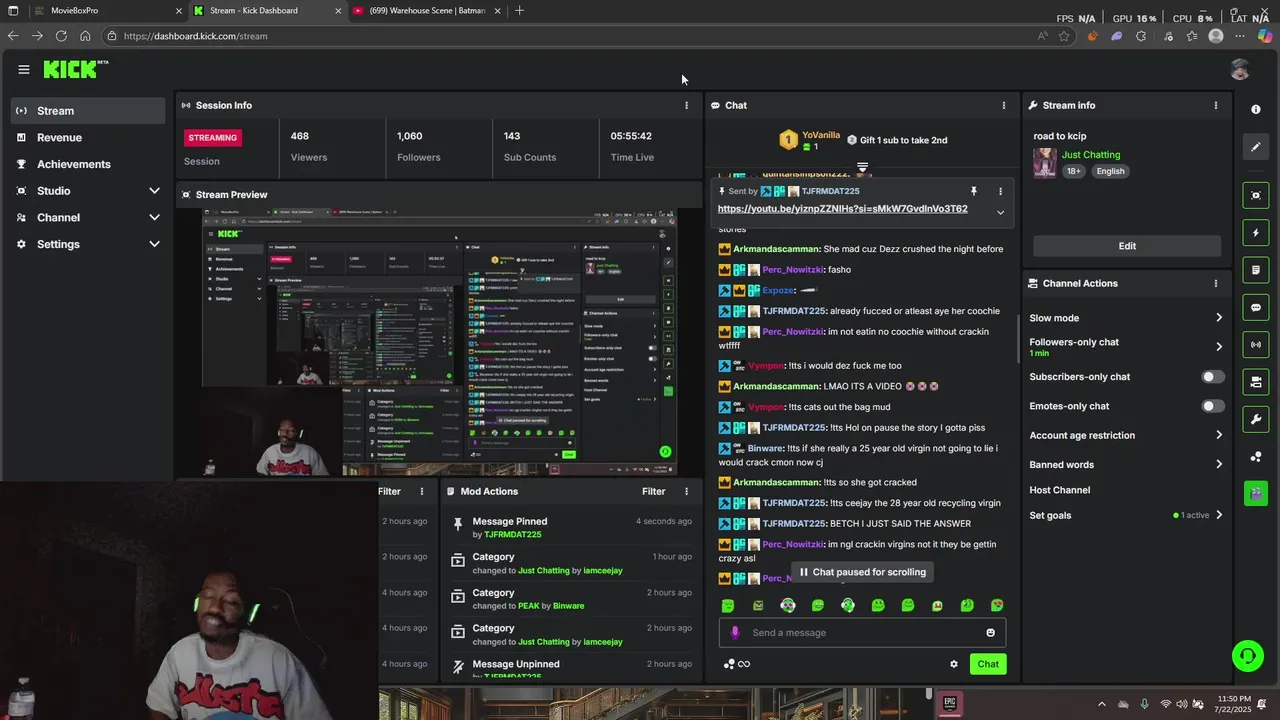Open Edge Copilot icon
Image resolution: width=1280 pixels, height=720 pixels.
pyautogui.click(x=1265, y=36)
